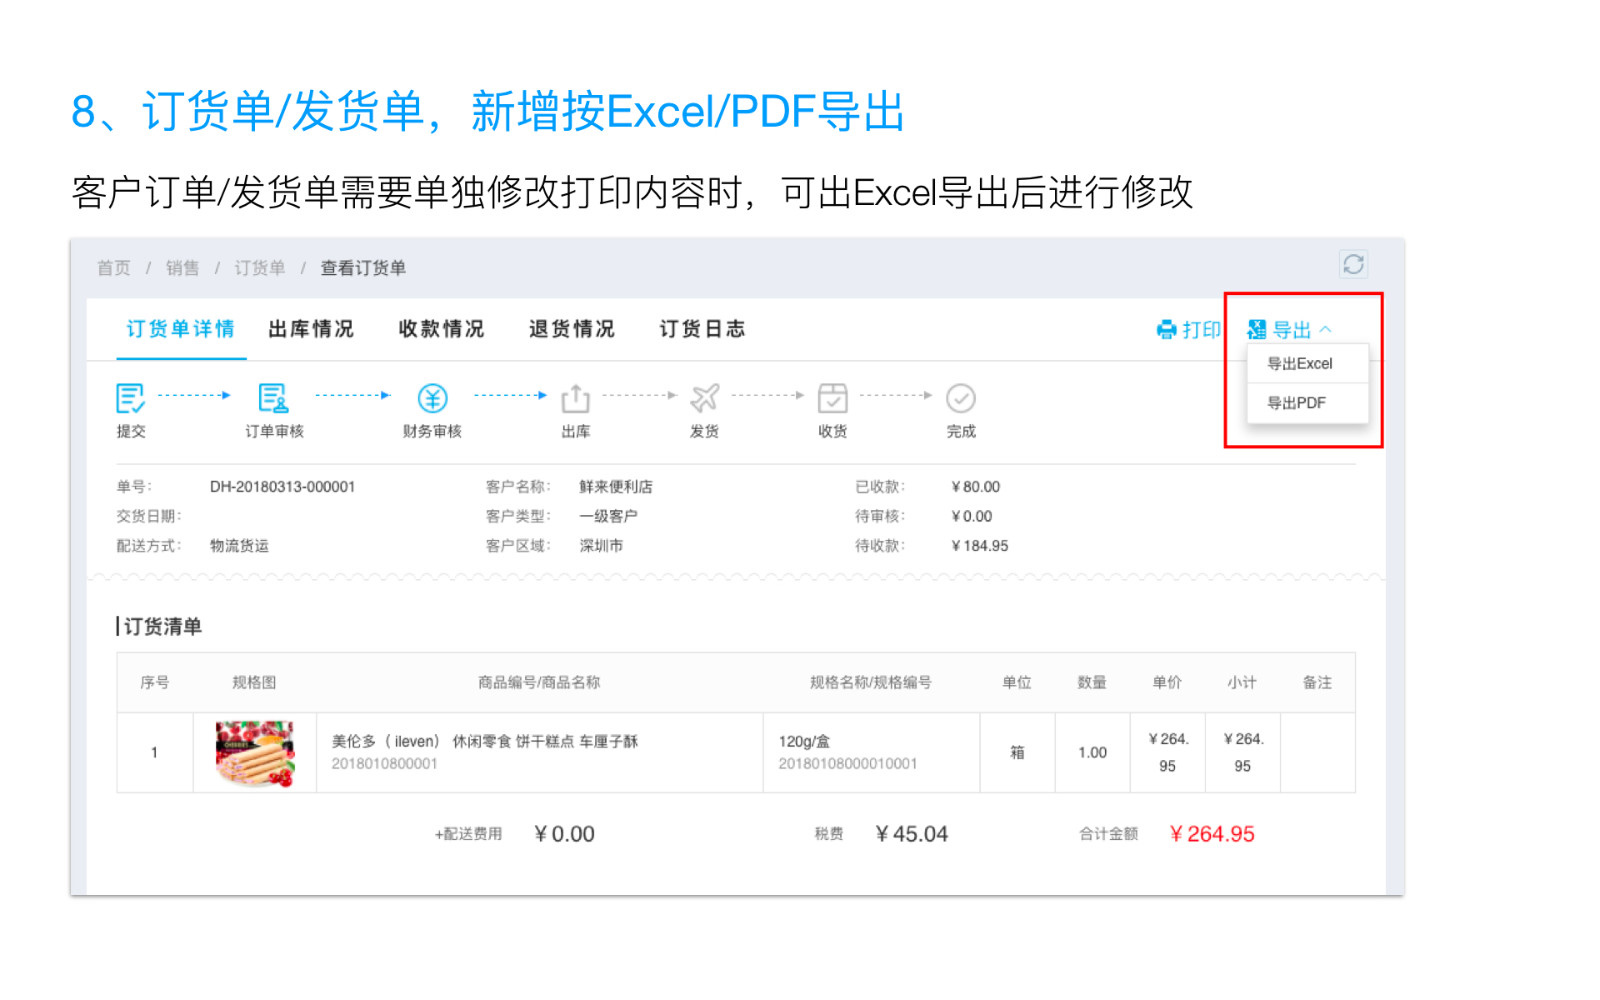Open the 退货情况 tab
The height and width of the screenshot is (1000, 1600).
(x=571, y=329)
